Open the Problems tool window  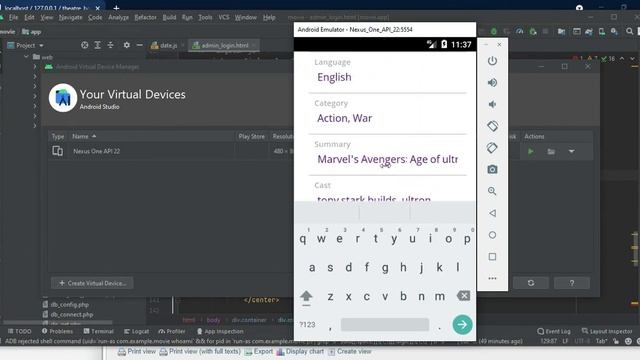[57, 331]
